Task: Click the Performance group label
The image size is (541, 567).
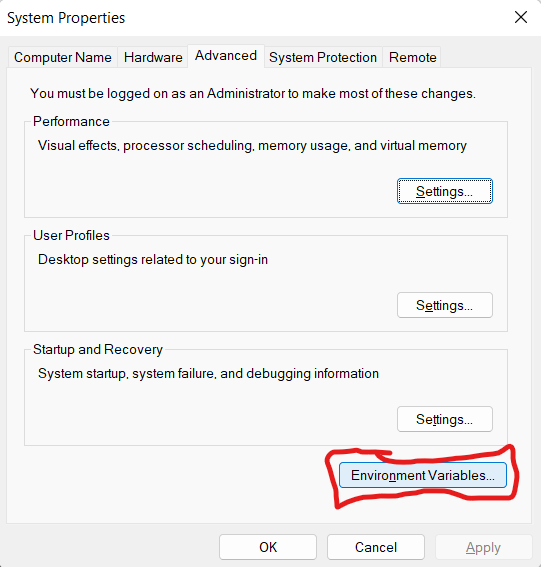Action: [71, 122]
